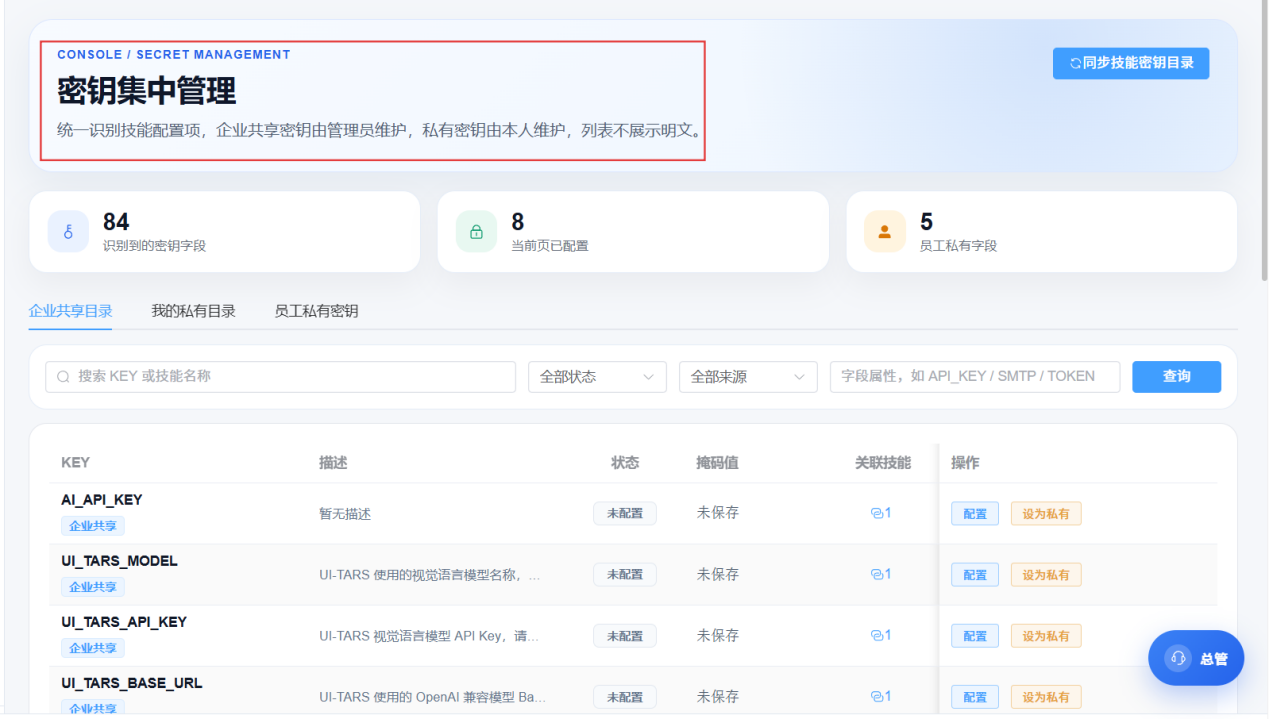Click the 员工私有字段 card label
The width and height of the screenshot is (1269, 719).
coord(958,246)
